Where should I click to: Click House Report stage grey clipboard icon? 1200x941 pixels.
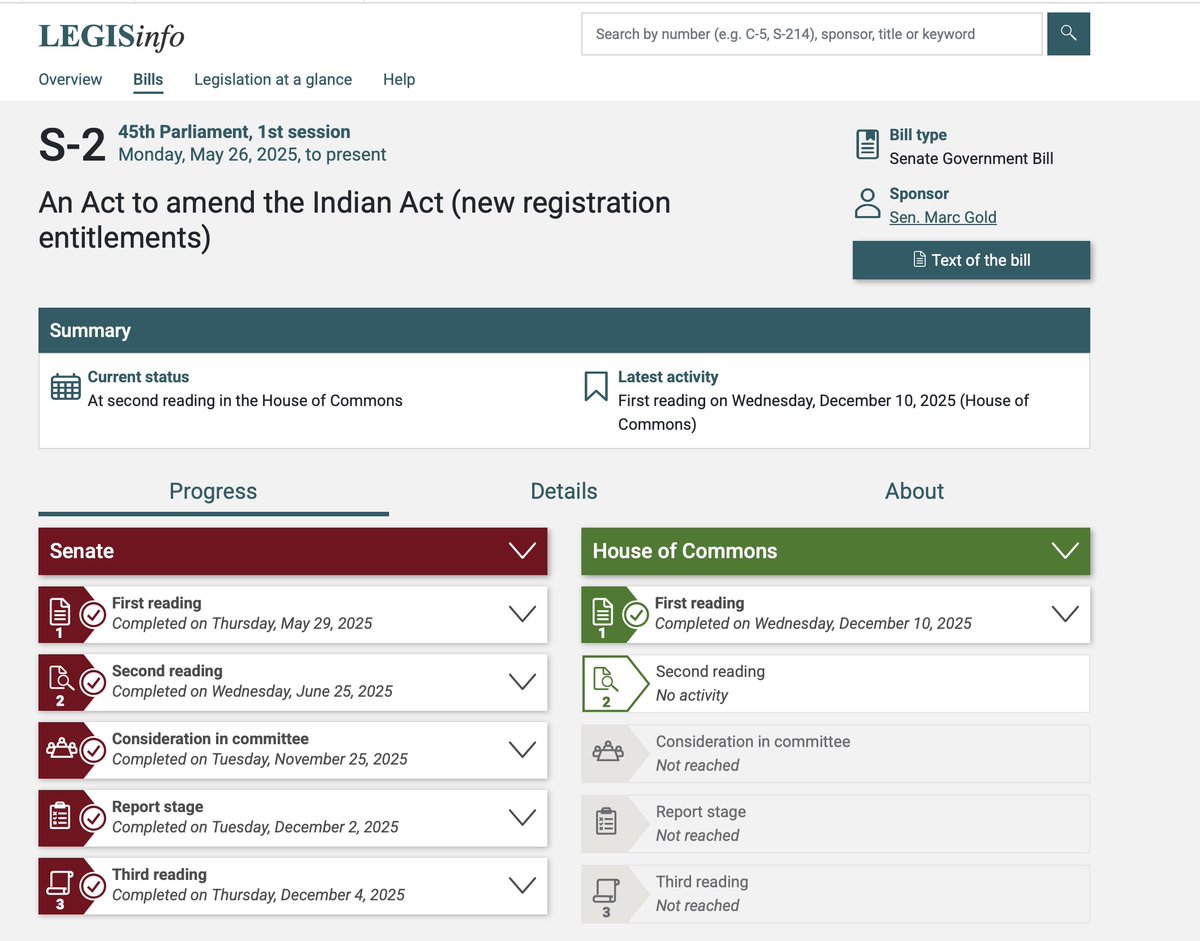tap(606, 822)
